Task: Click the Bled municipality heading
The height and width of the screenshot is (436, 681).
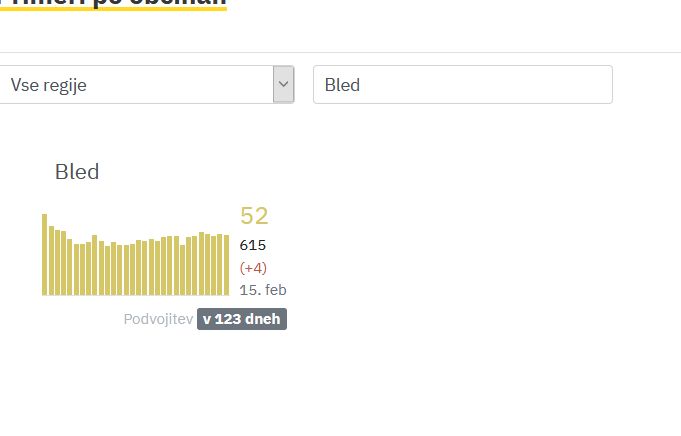Action: [x=77, y=172]
